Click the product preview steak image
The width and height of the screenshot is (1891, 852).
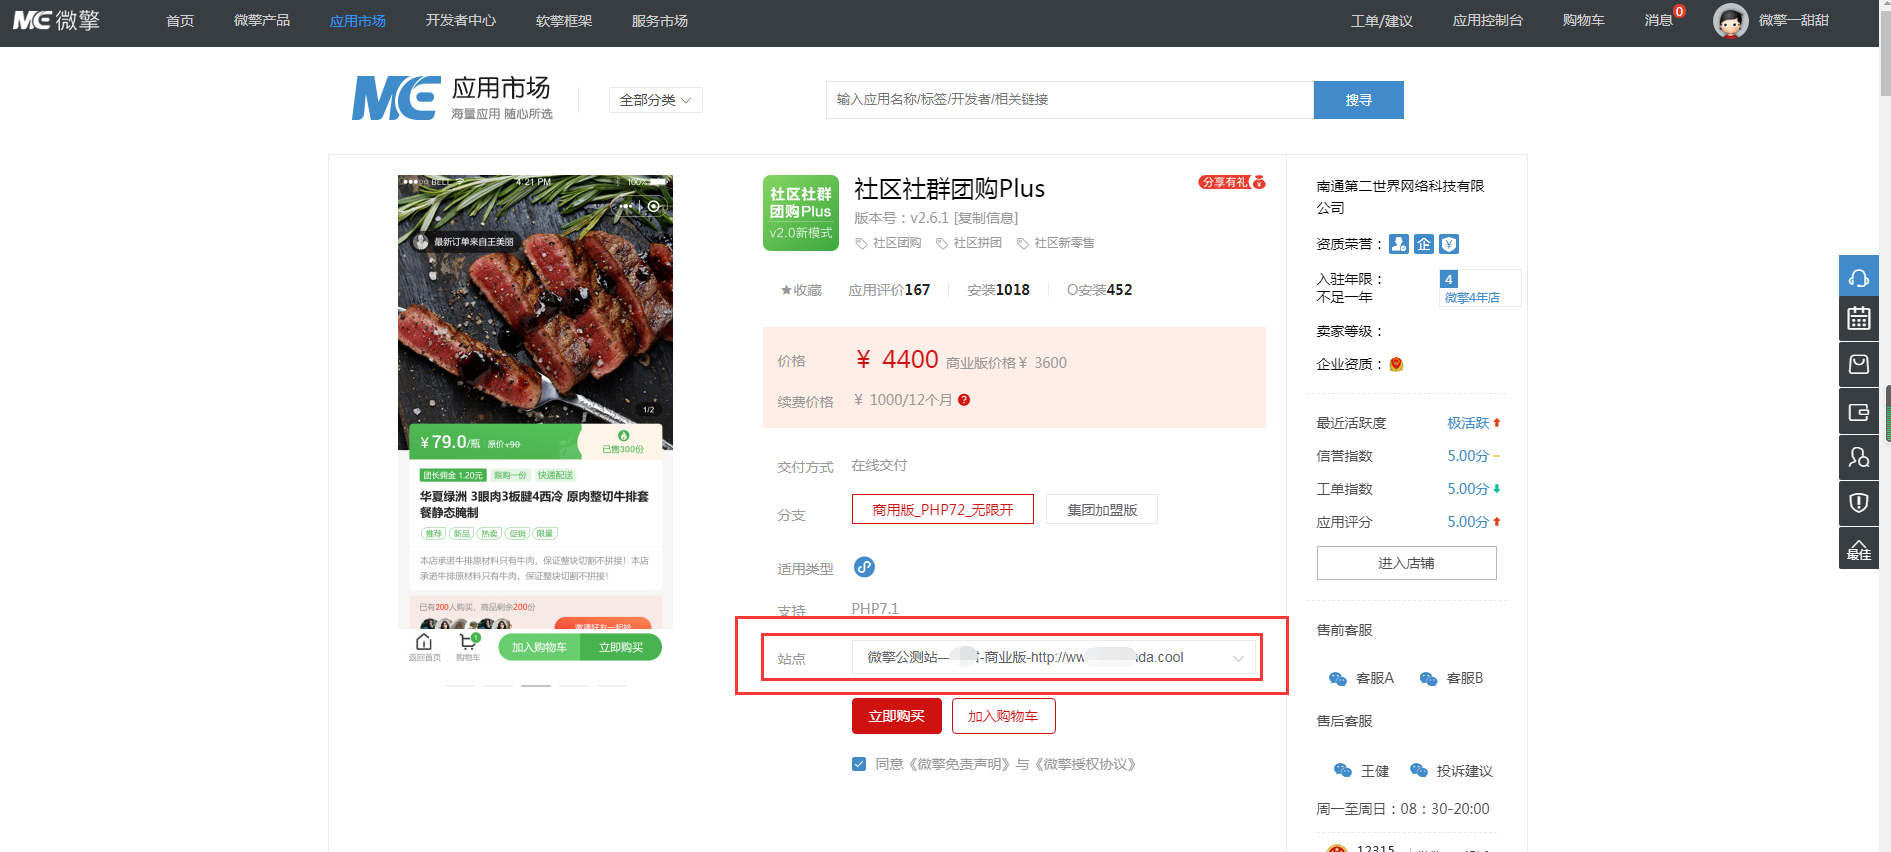point(535,313)
